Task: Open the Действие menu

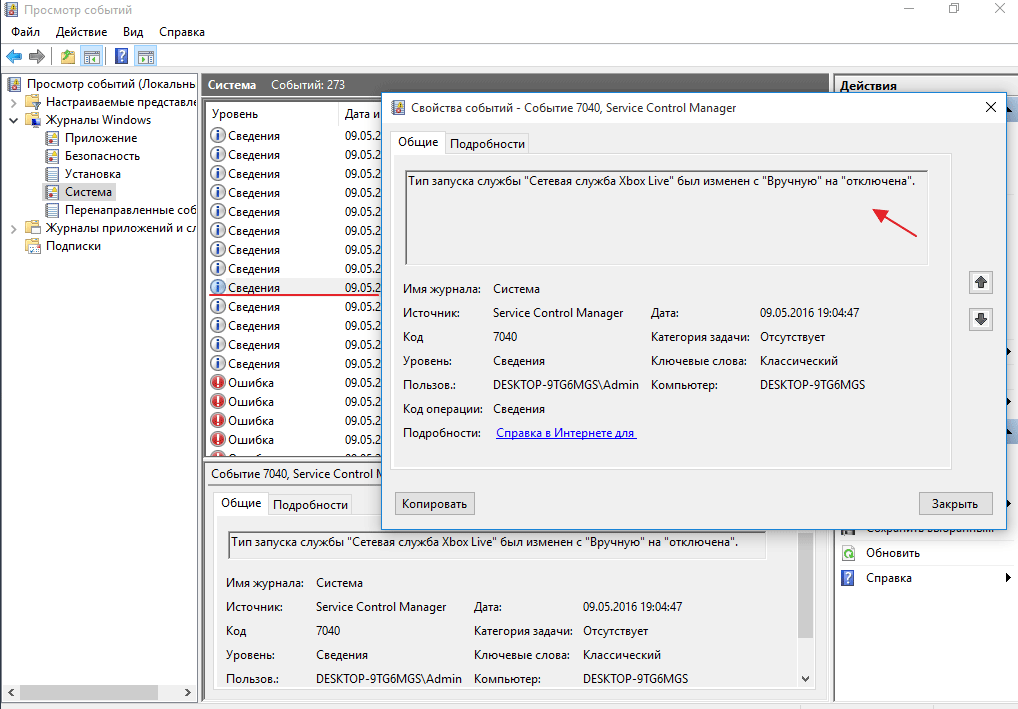Action: (81, 32)
